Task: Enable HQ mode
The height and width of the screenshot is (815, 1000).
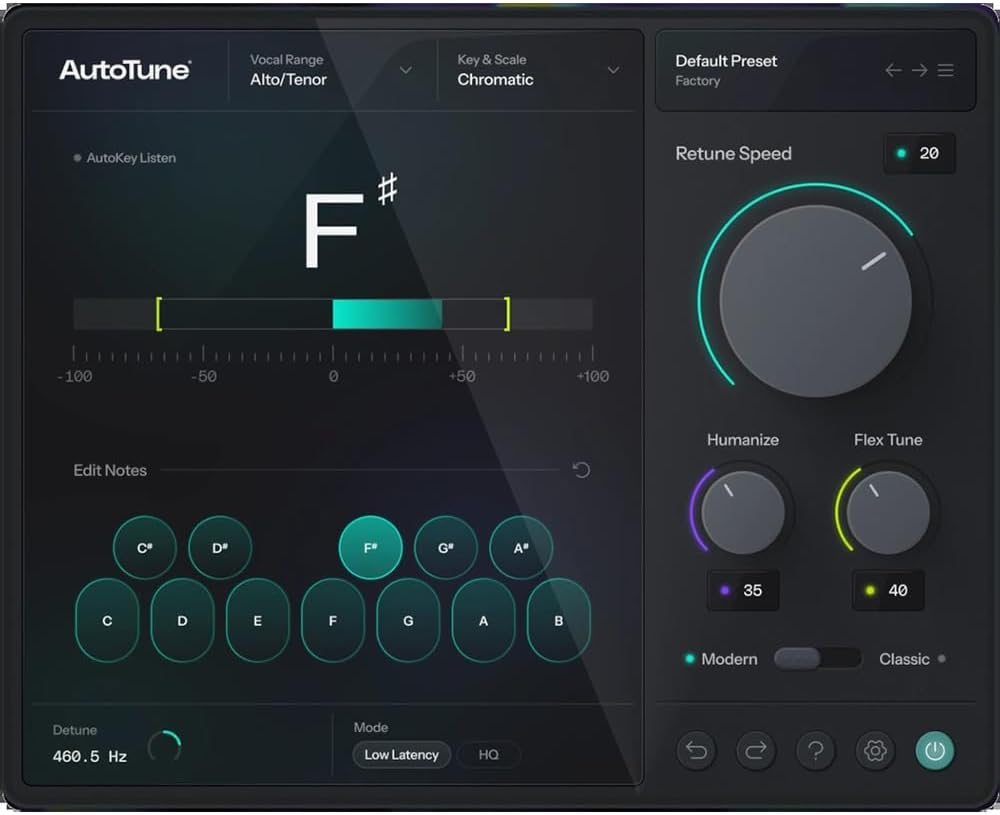Action: tap(489, 754)
